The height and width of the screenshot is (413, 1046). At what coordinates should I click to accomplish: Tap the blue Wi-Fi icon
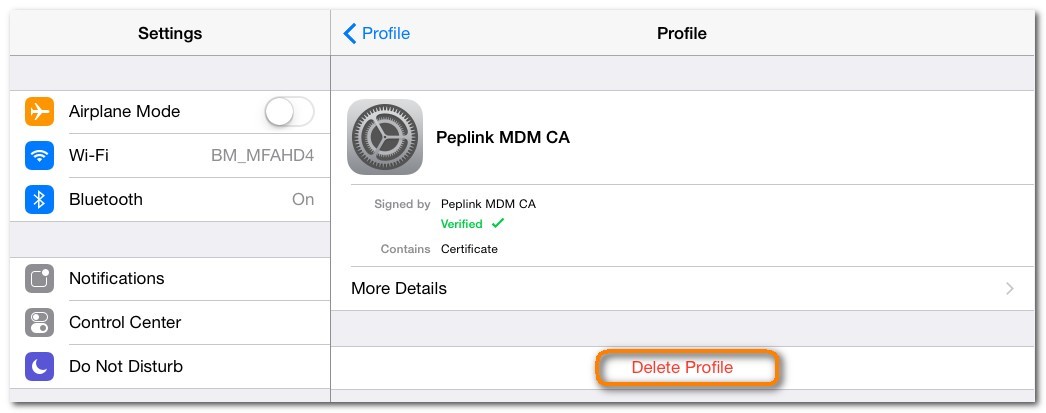pyautogui.click(x=39, y=155)
